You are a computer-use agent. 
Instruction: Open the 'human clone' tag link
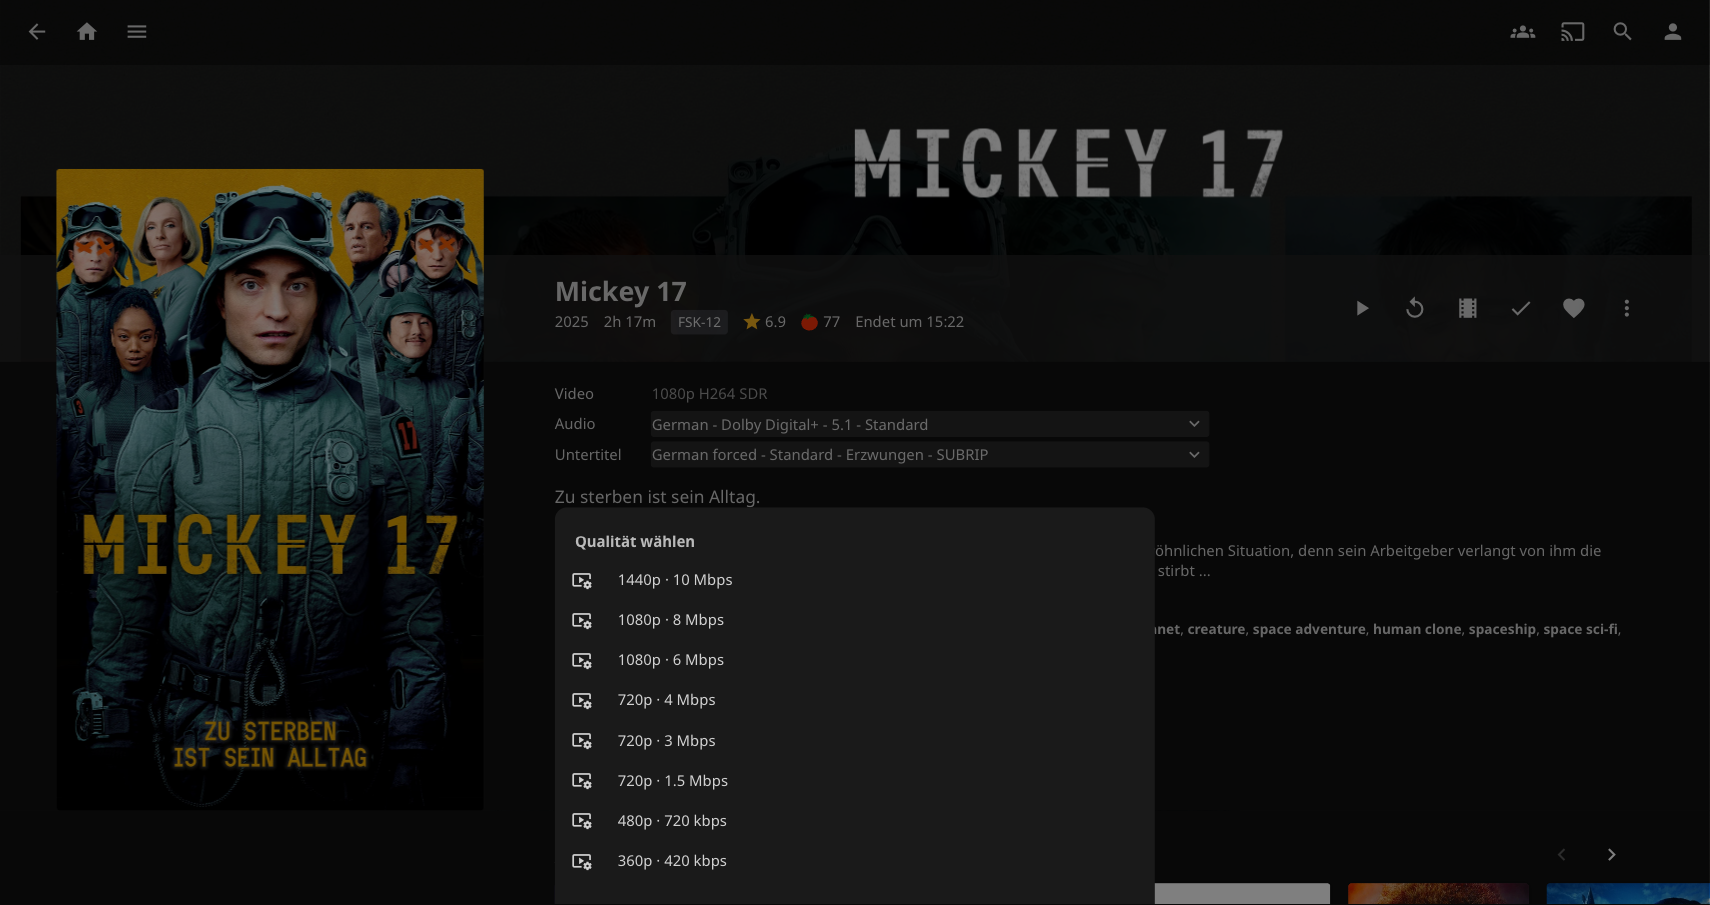click(1417, 629)
